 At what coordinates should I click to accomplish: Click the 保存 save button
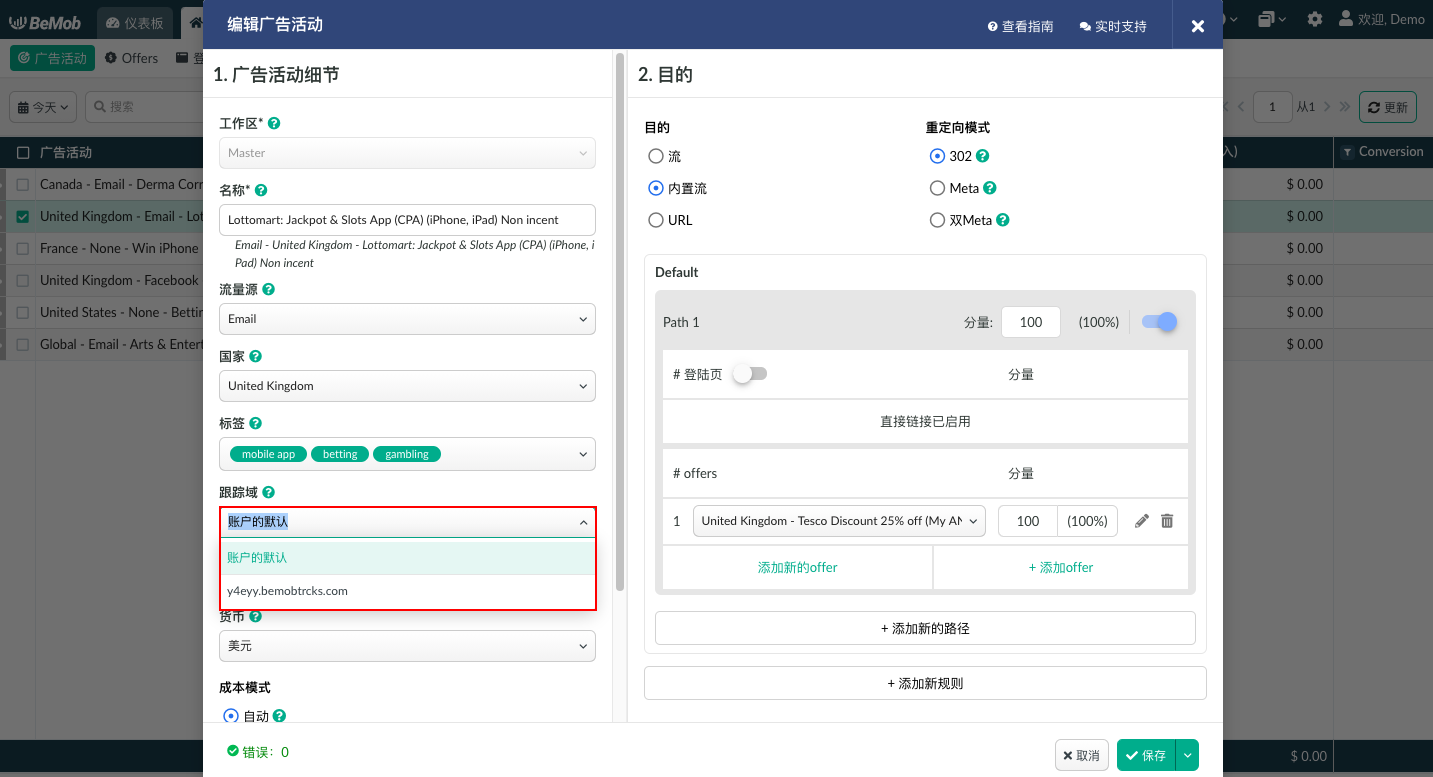[1146, 756]
